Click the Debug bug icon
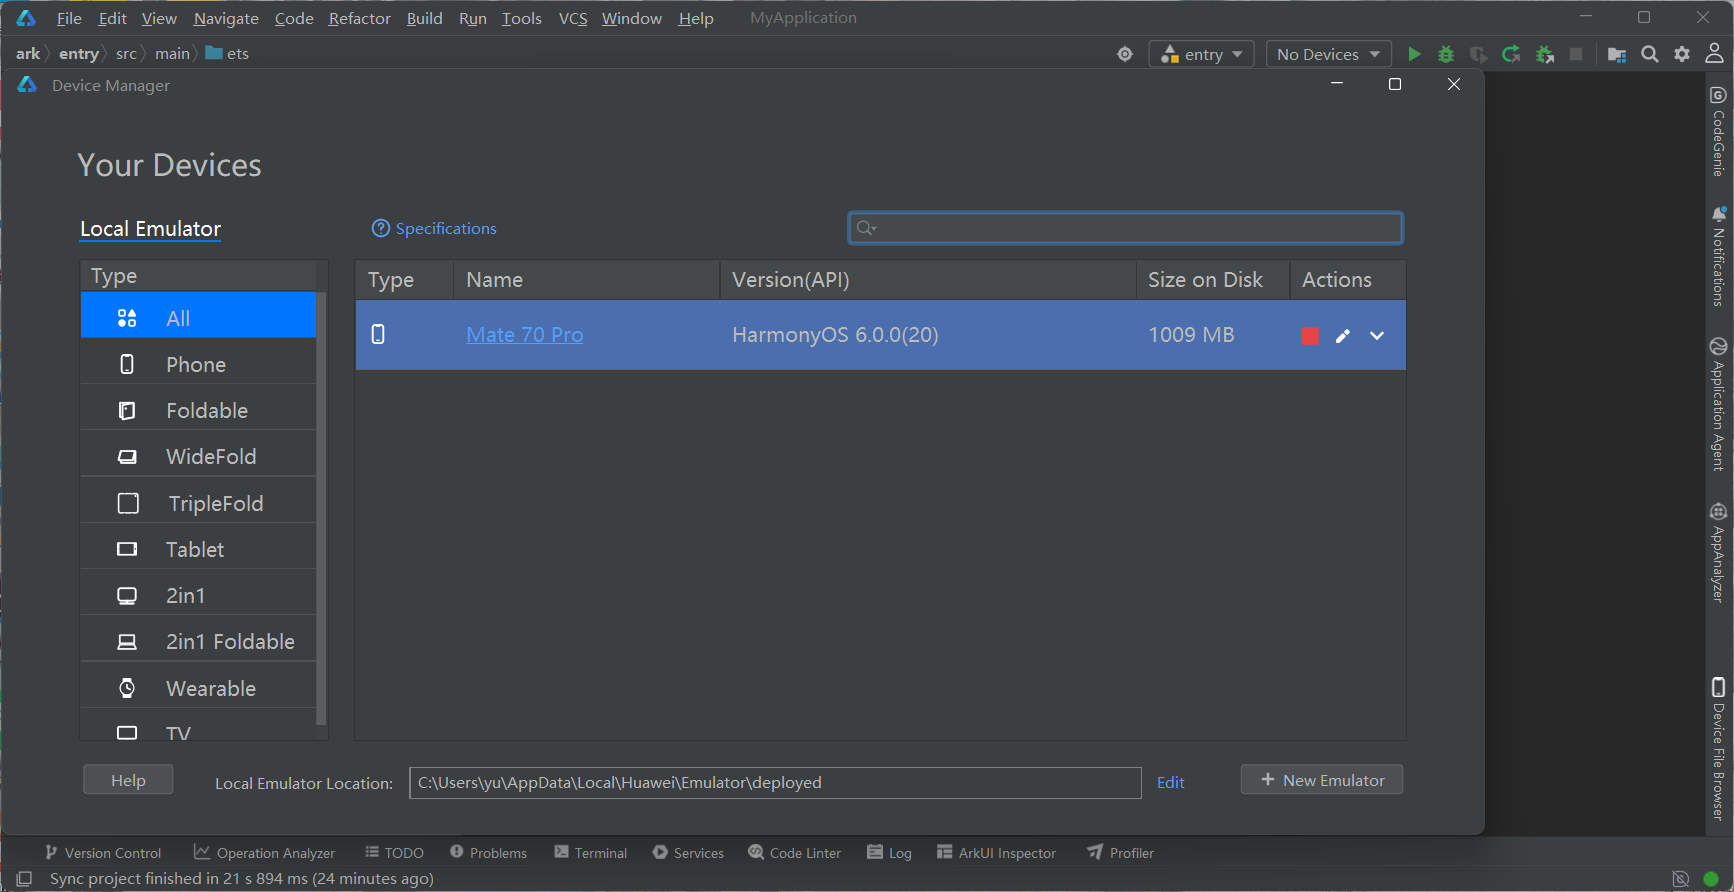This screenshot has width=1734, height=892. 1446,54
